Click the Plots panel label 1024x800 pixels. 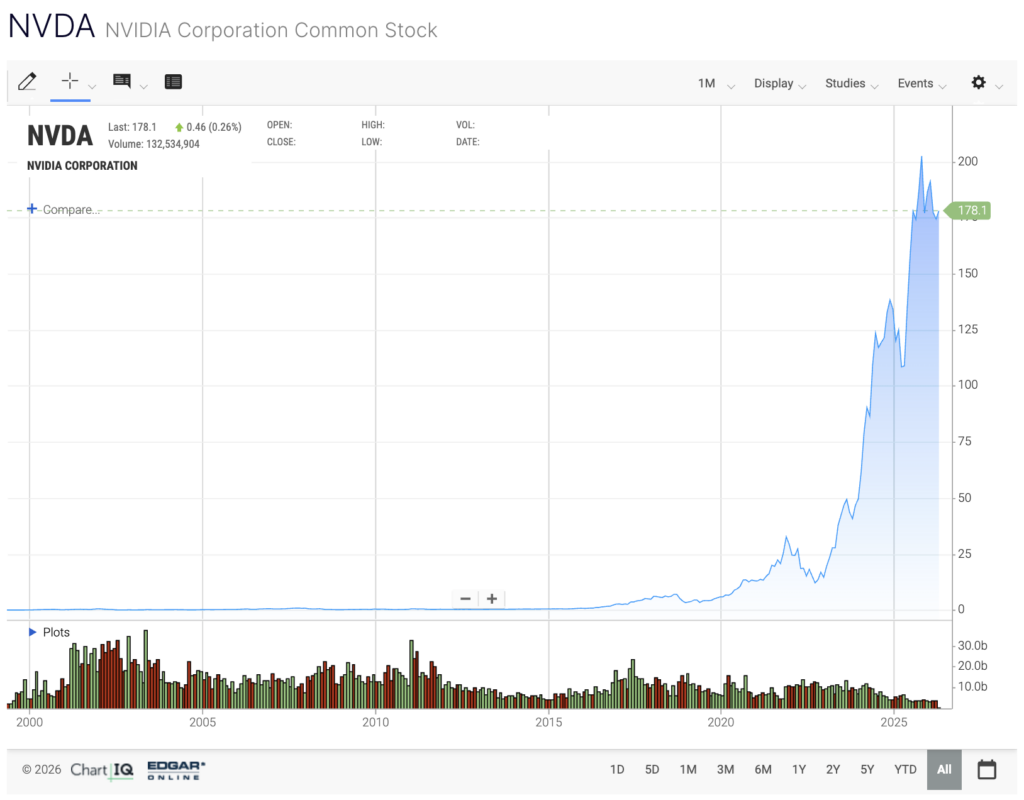pyautogui.click(x=56, y=632)
